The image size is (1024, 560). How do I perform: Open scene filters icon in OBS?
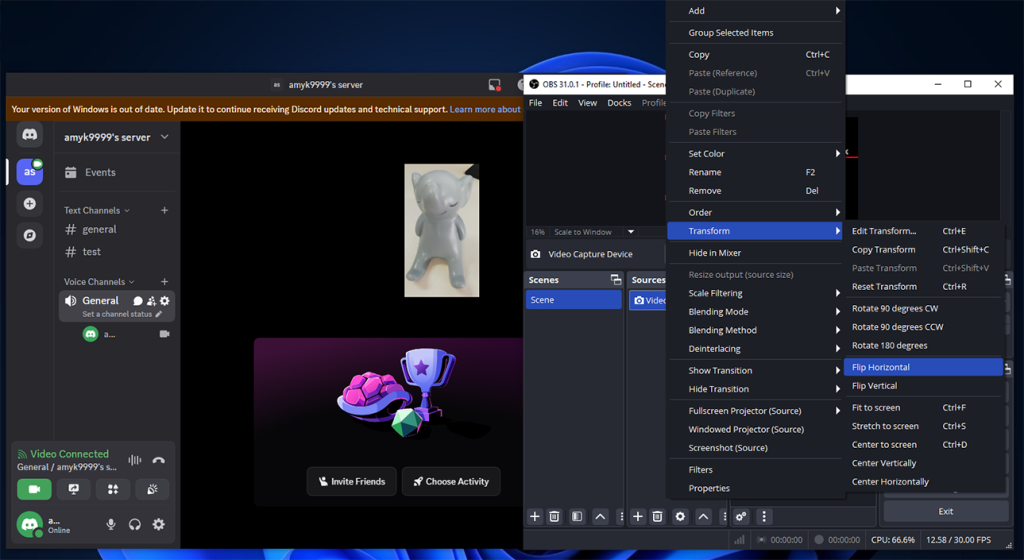tap(577, 516)
